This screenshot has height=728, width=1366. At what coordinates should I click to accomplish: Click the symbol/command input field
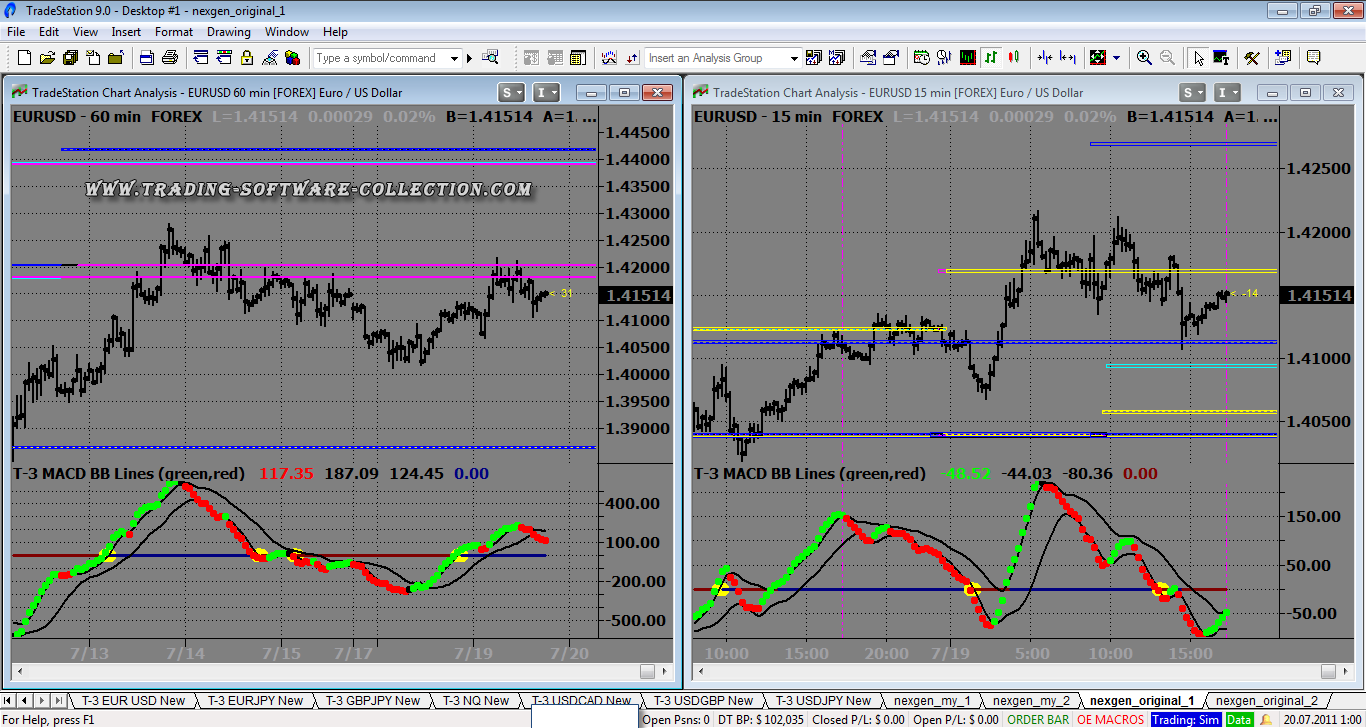coord(380,58)
